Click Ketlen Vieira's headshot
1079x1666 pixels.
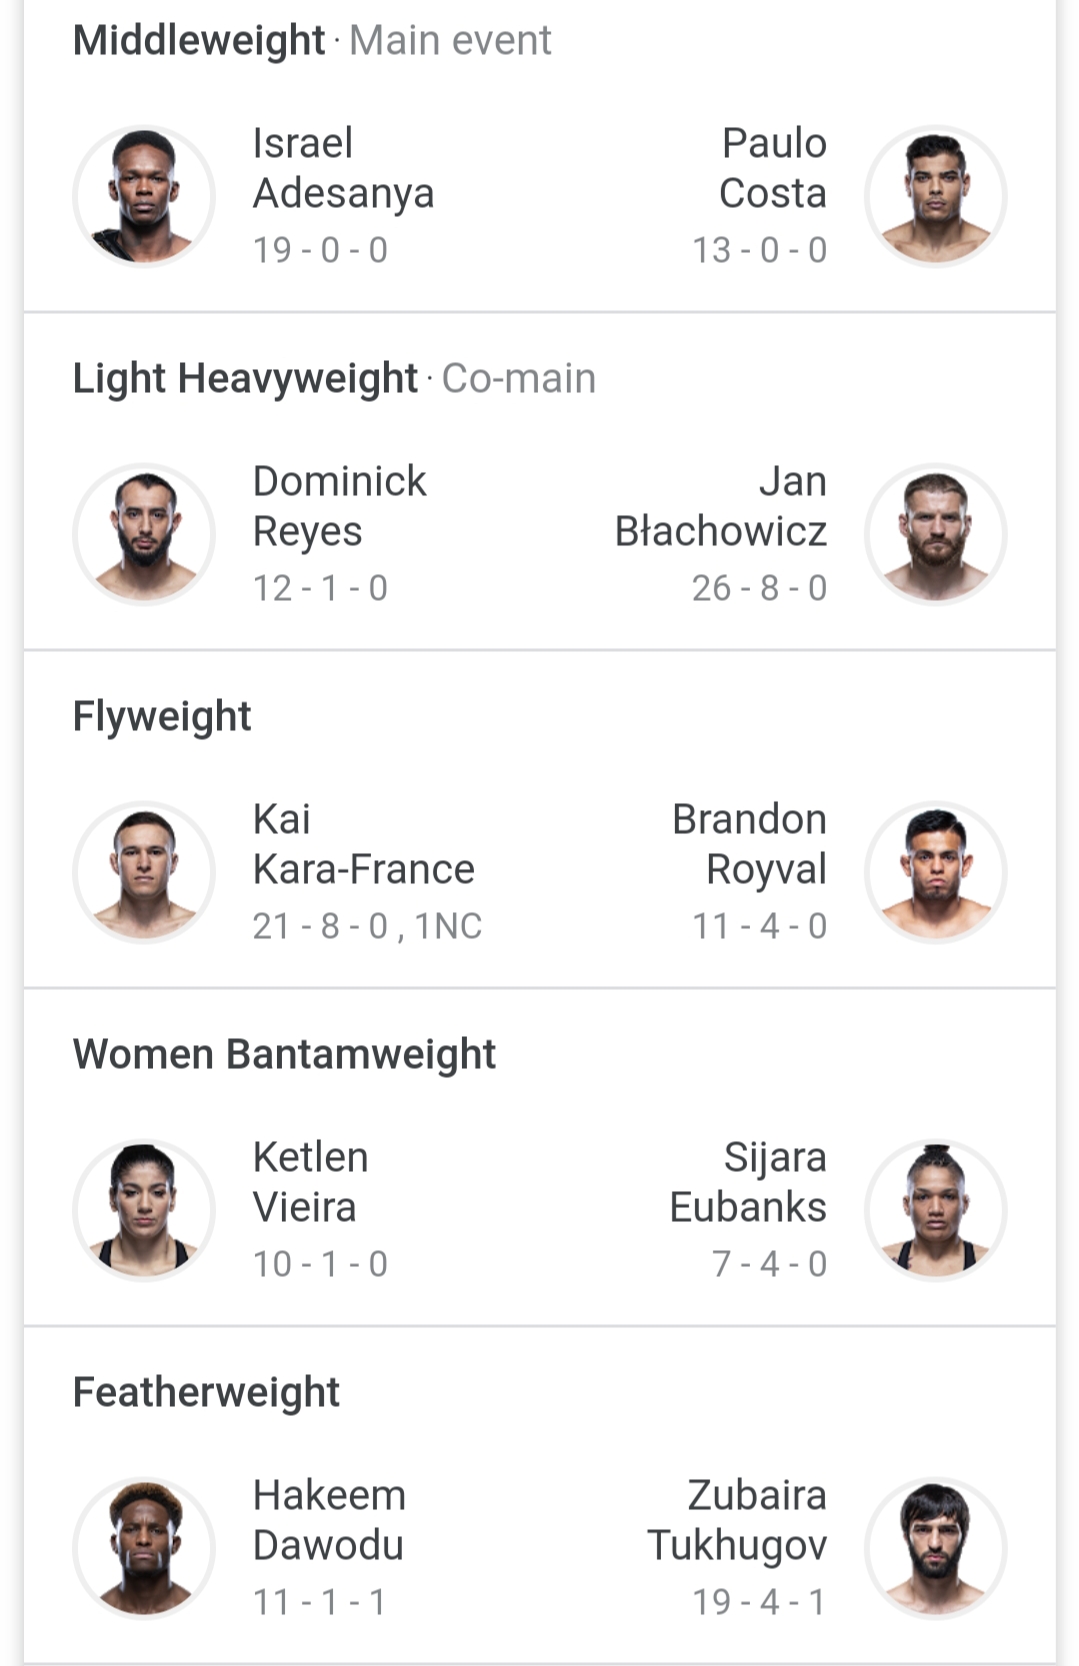pos(144,1210)
